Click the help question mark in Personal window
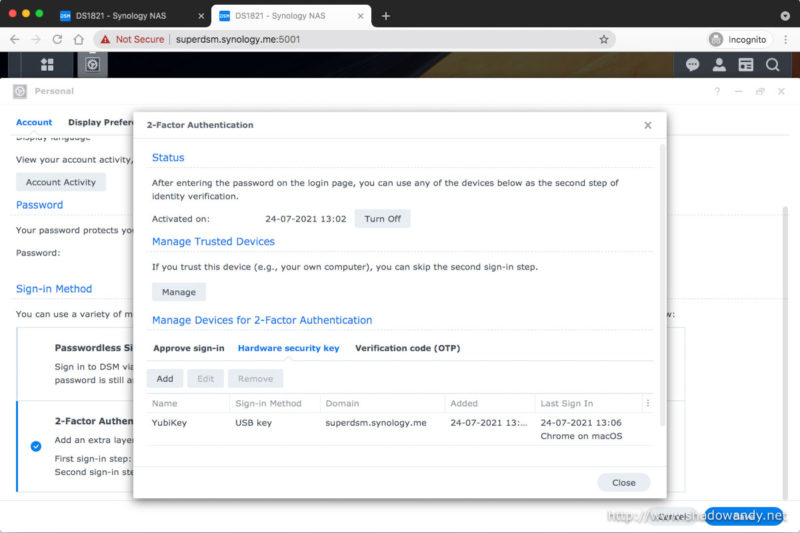 click(x=716, y=91)
